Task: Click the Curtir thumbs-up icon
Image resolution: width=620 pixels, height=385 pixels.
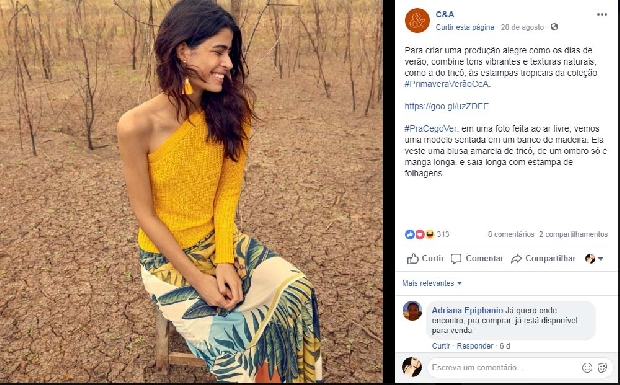Action: (x=413, y=259)
